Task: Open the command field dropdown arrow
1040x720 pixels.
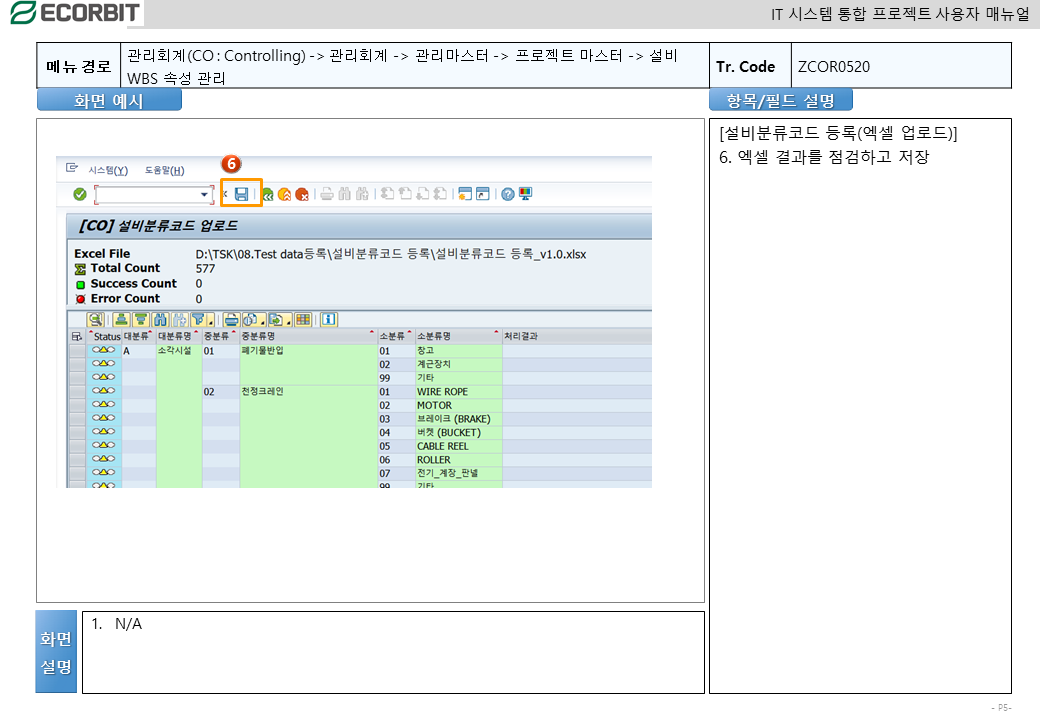Action: click(205, 194)
